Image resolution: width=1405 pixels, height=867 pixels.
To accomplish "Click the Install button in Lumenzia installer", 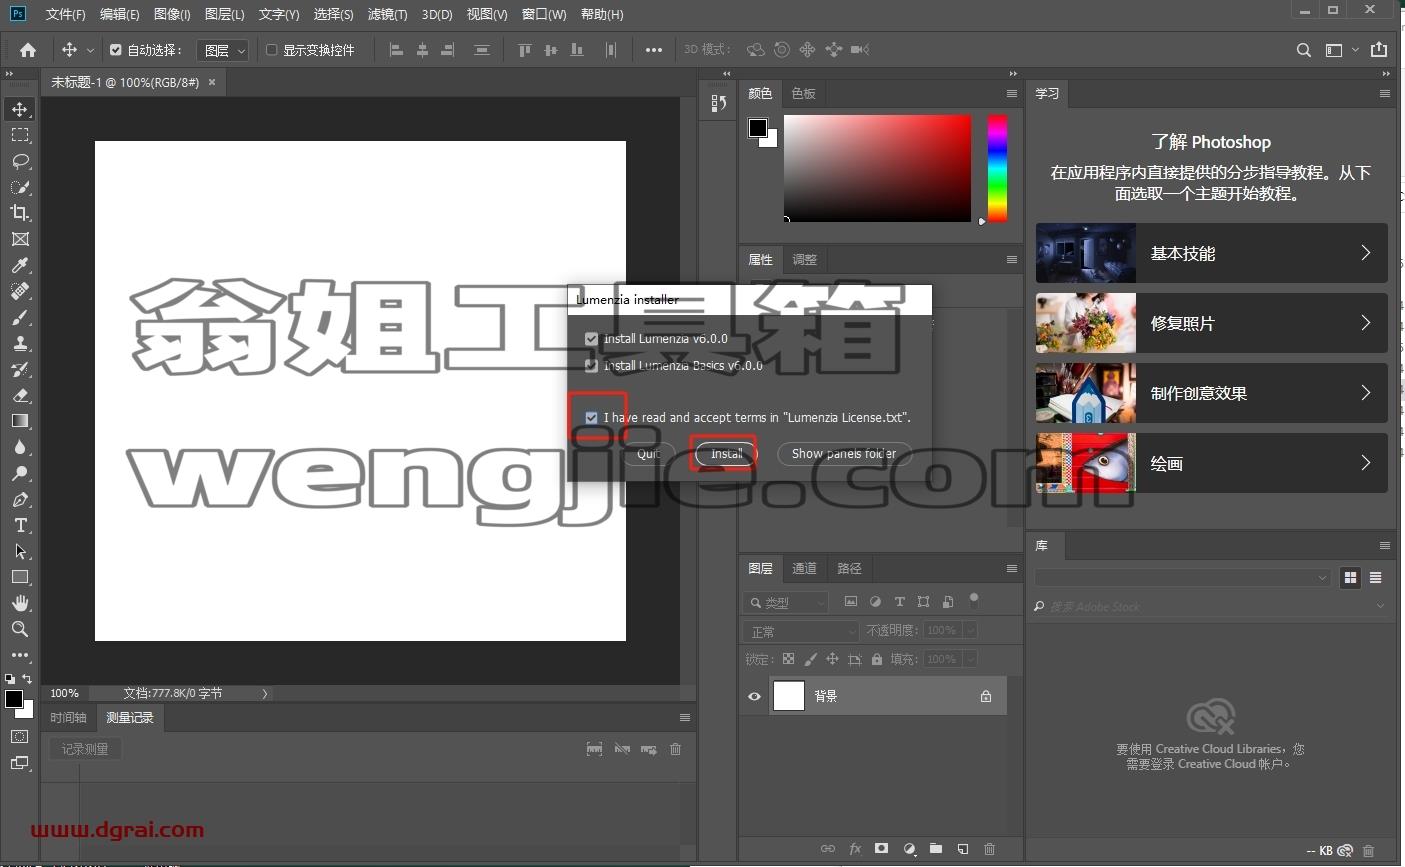I will 726,454.
